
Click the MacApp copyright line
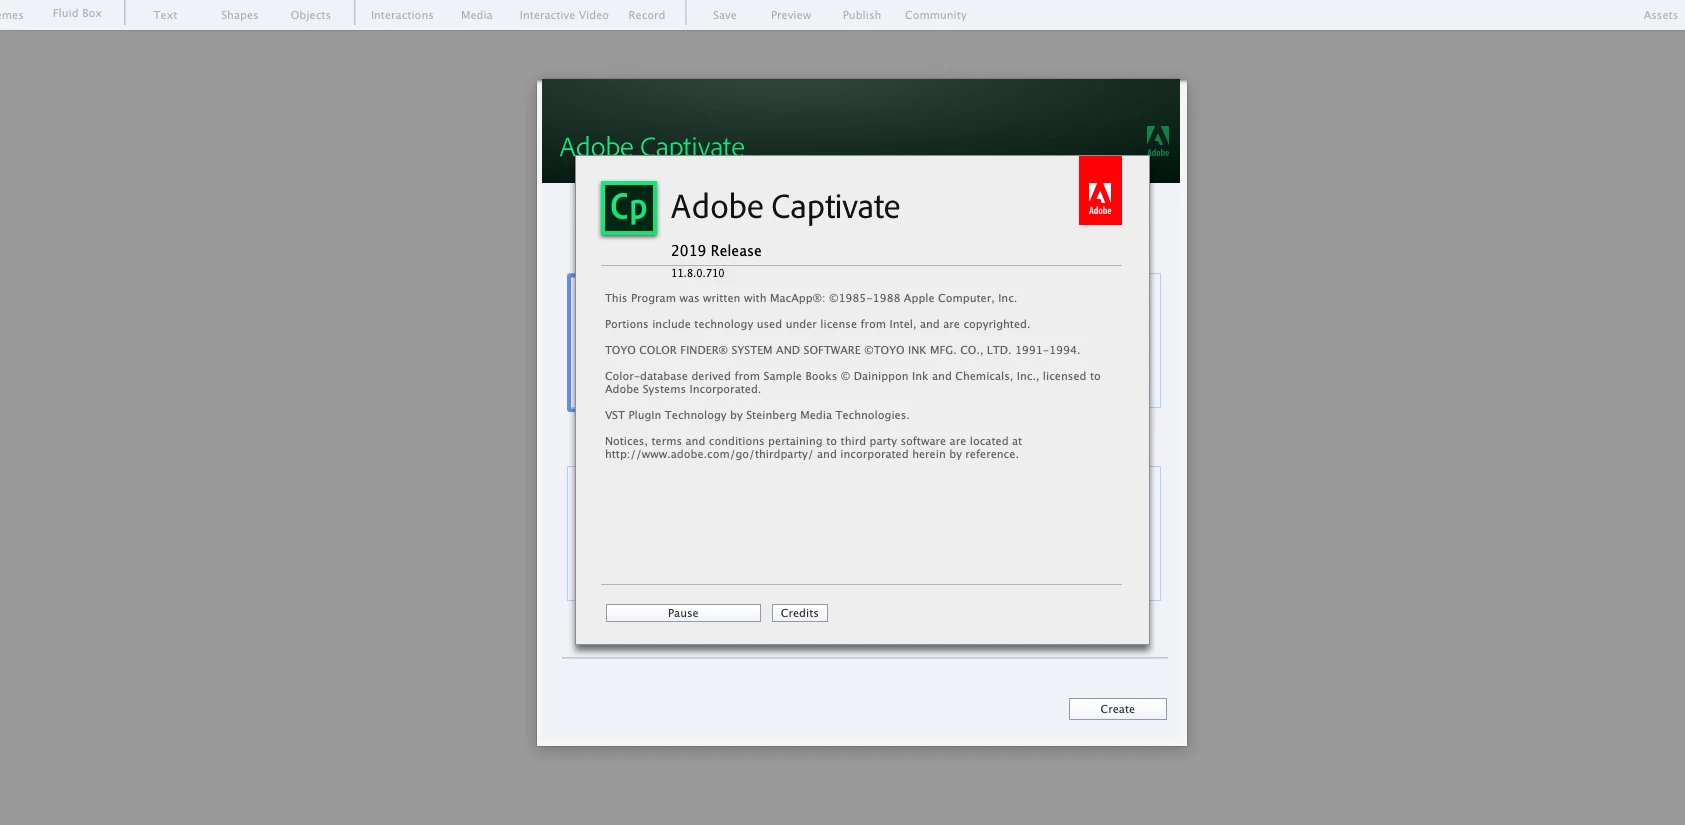click(x=810, y=298)
